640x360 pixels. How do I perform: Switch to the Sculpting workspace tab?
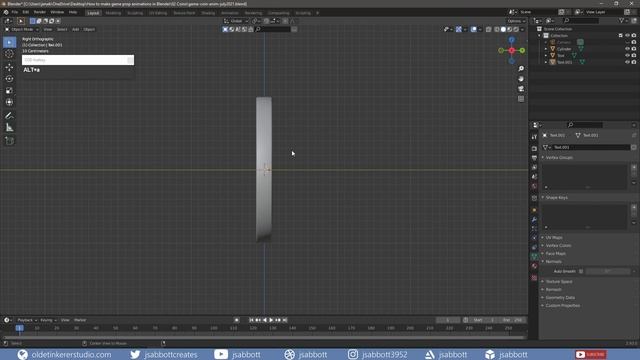point(135,13)
